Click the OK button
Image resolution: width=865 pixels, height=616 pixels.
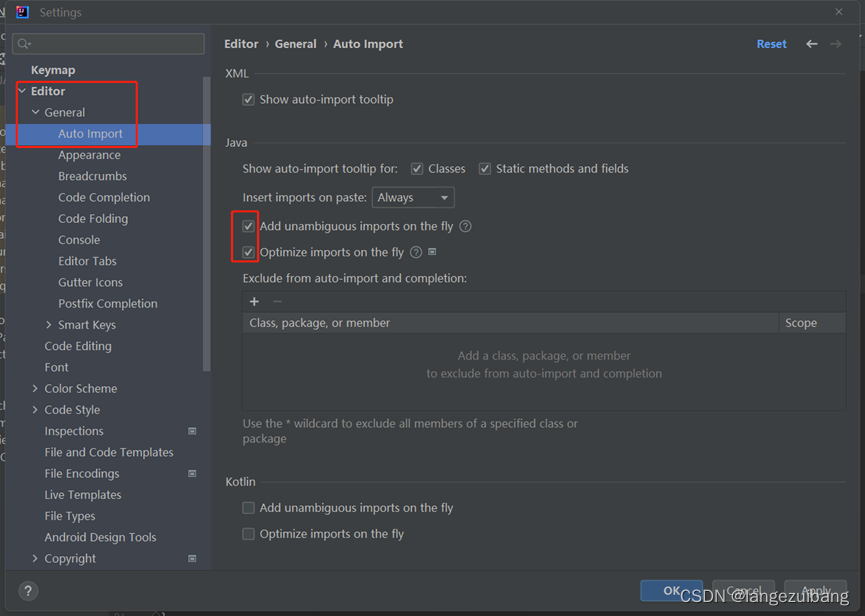[671, 591]
